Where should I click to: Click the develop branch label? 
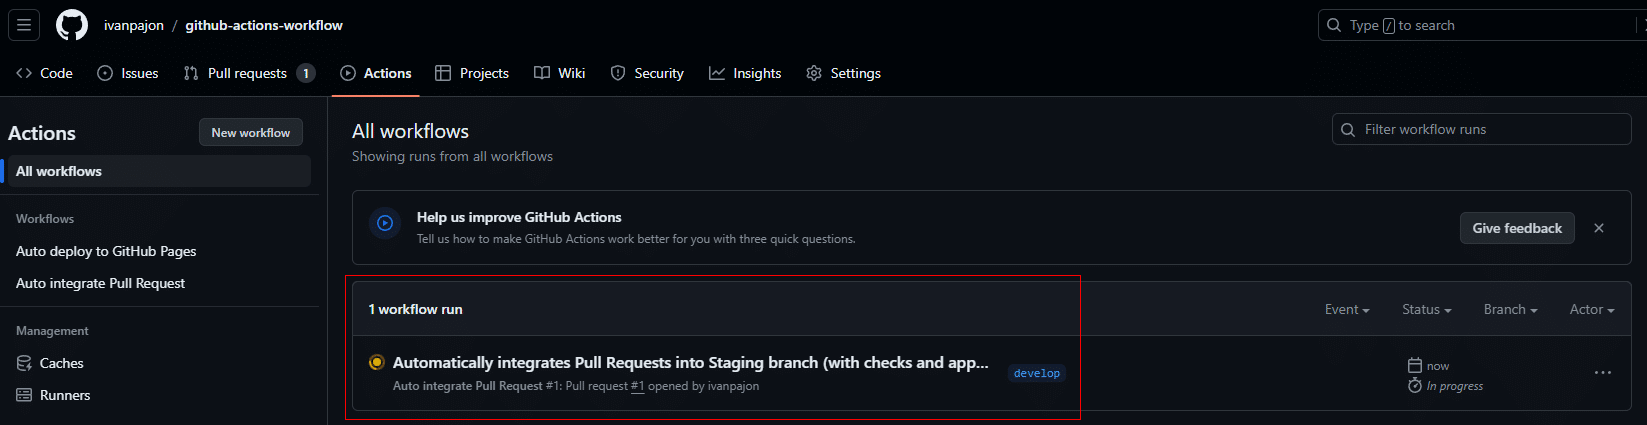coord(1037,373)
